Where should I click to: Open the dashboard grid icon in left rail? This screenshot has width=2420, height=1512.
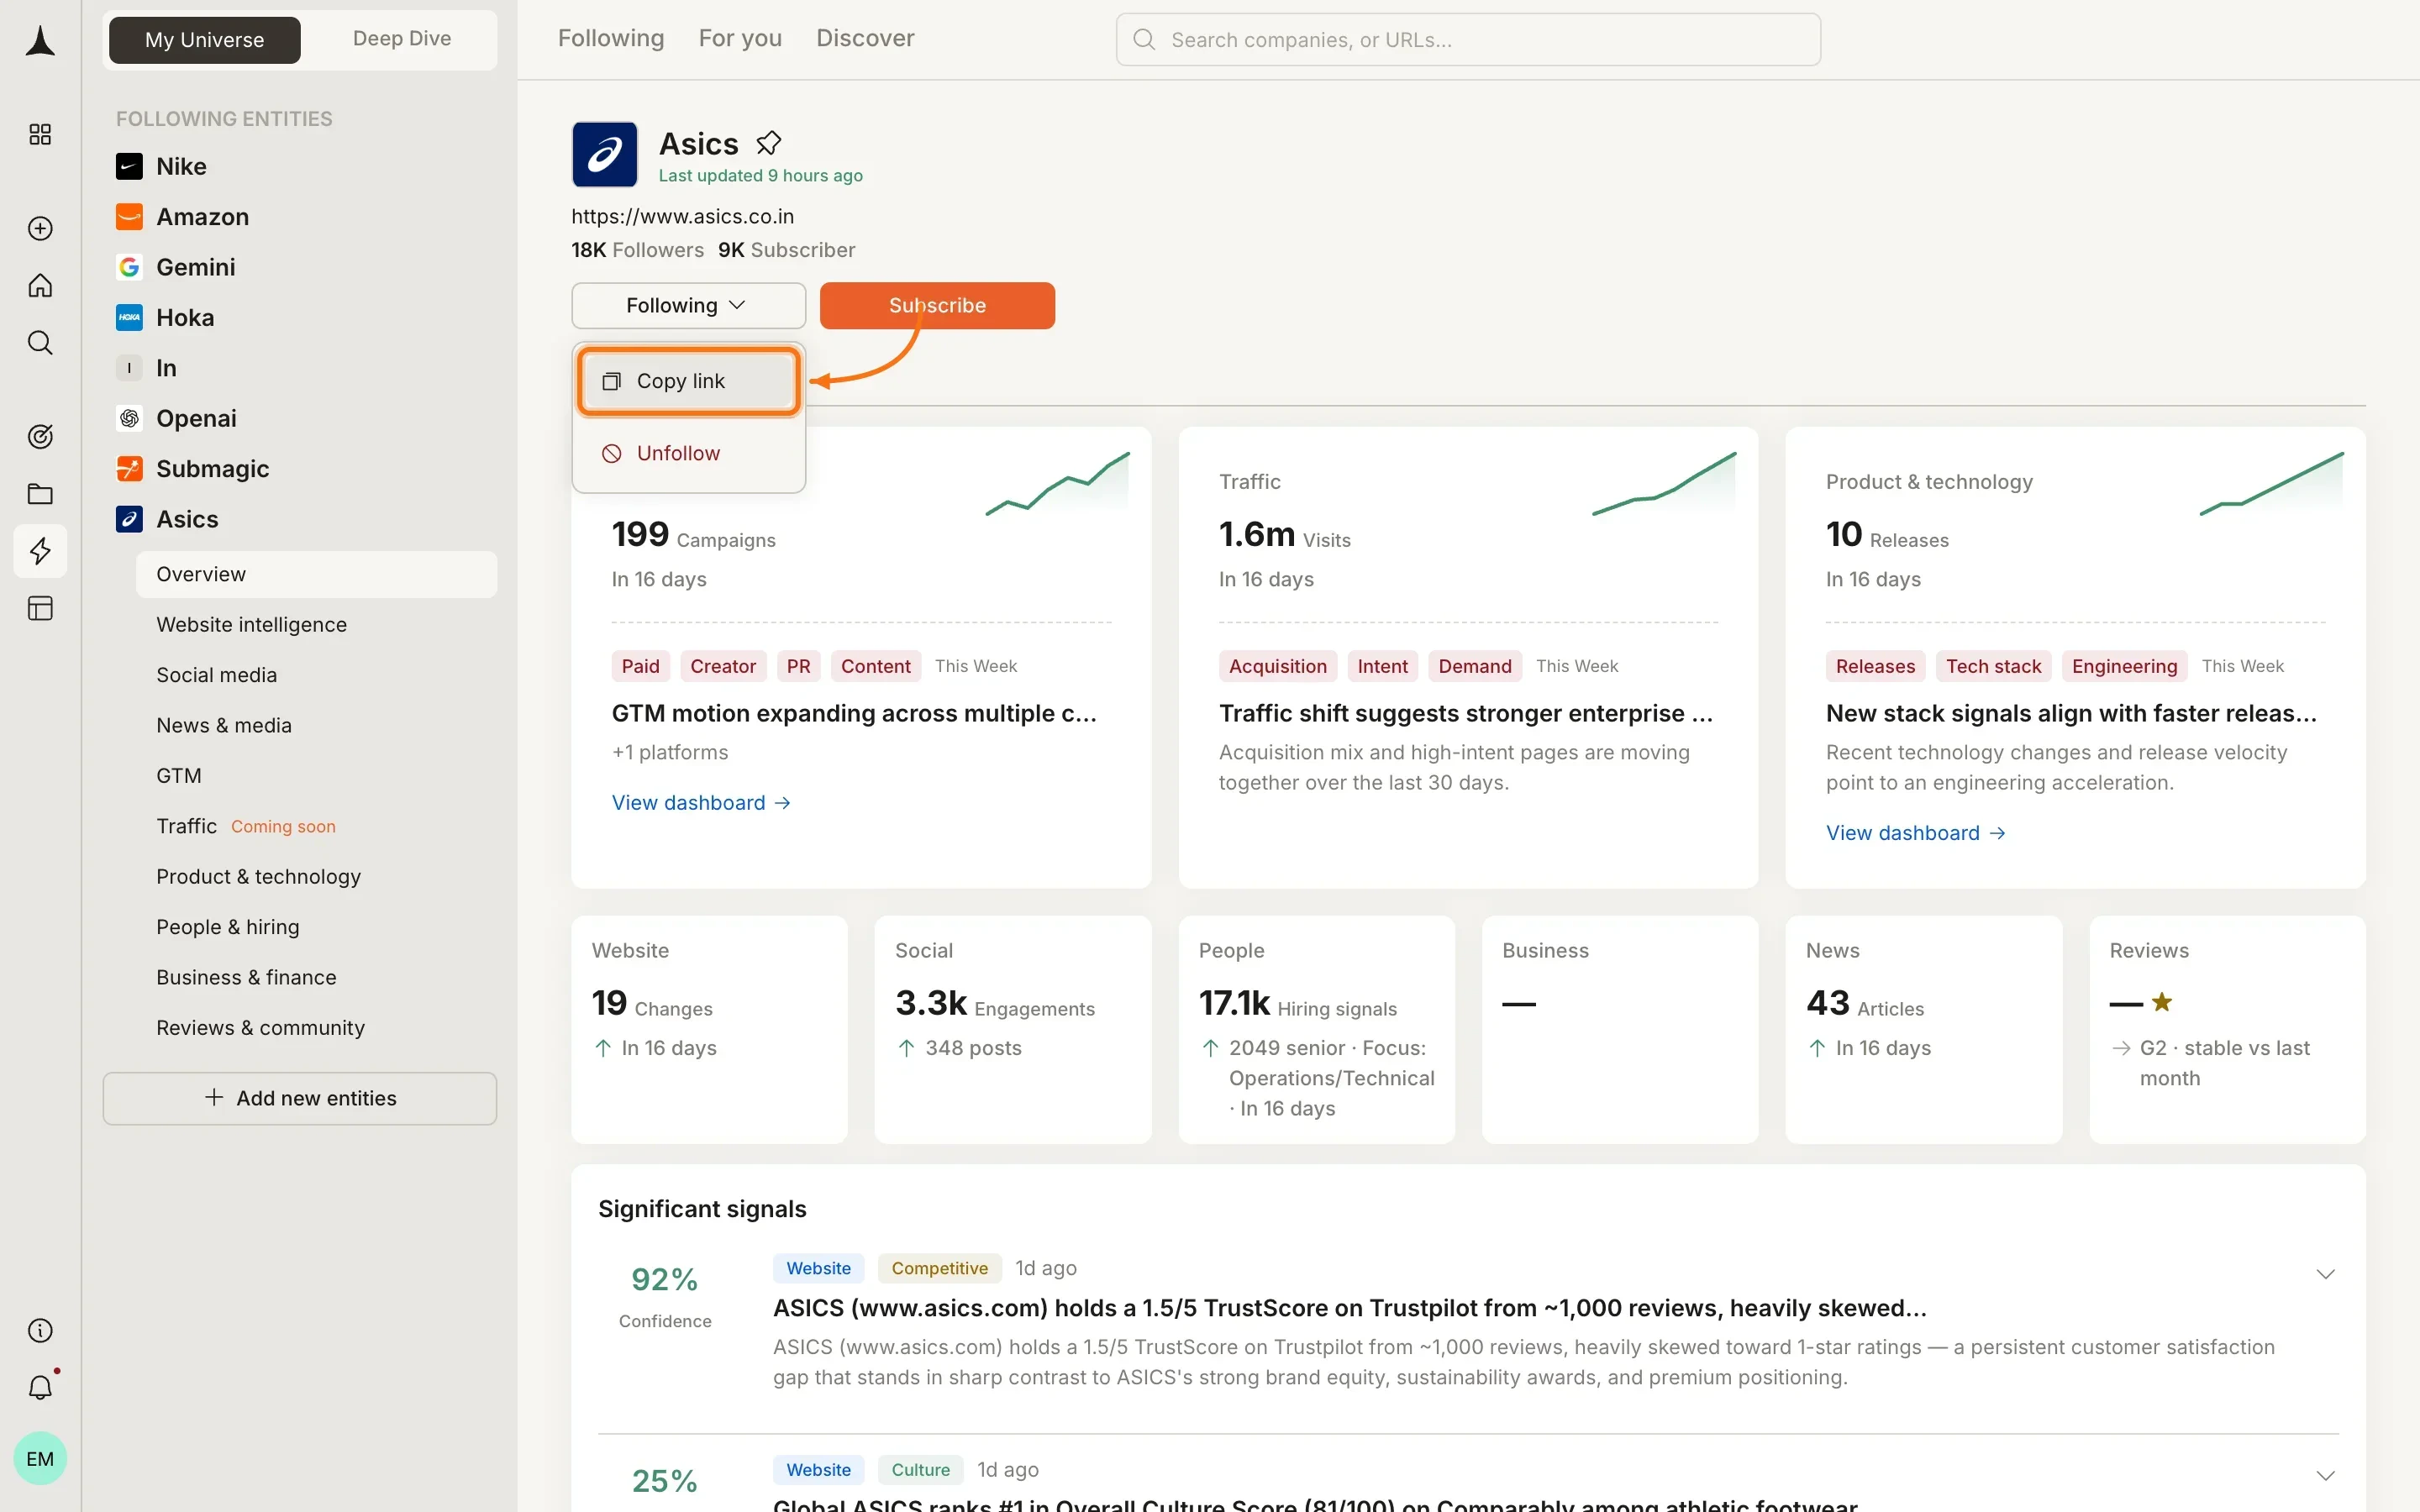[40, 134]
